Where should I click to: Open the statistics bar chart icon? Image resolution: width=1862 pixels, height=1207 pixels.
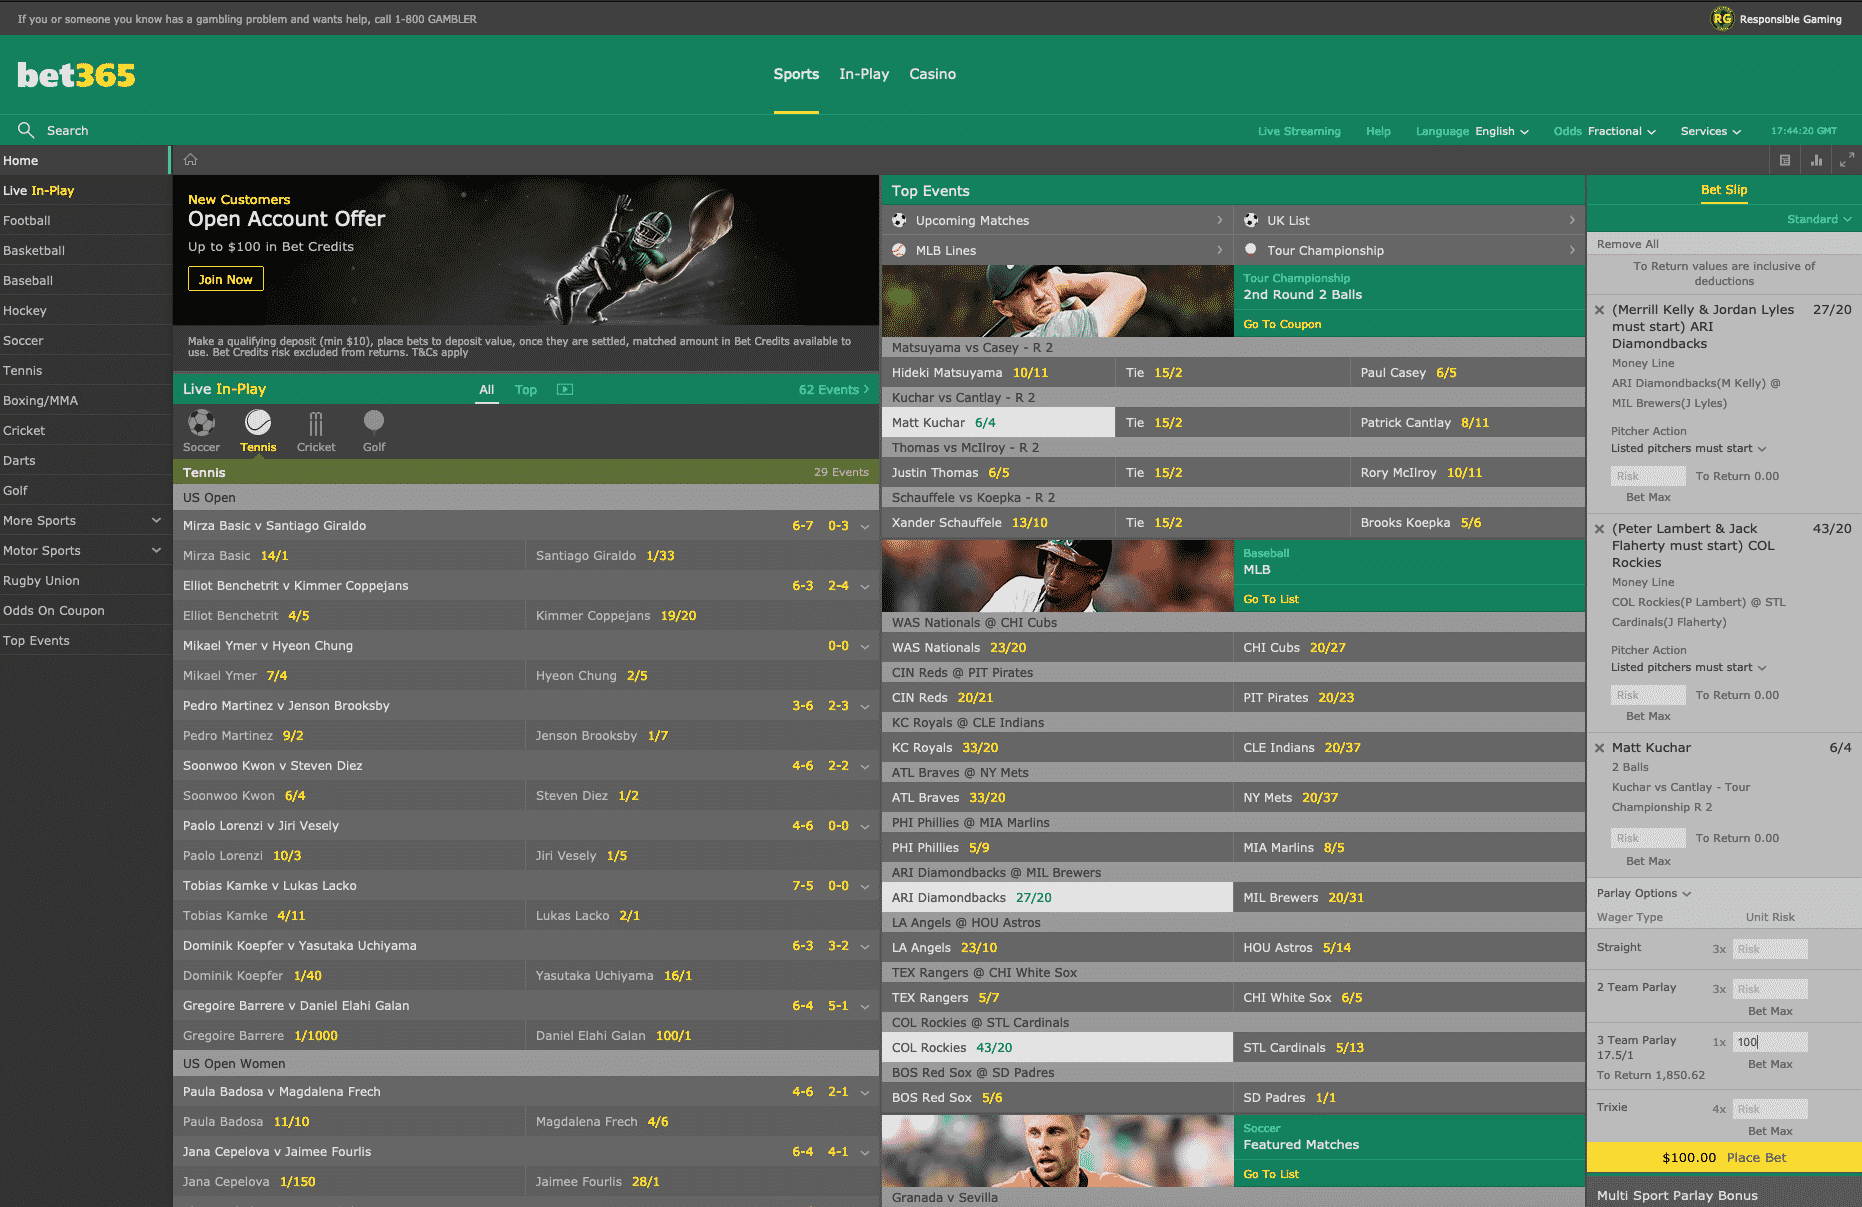1816,160
